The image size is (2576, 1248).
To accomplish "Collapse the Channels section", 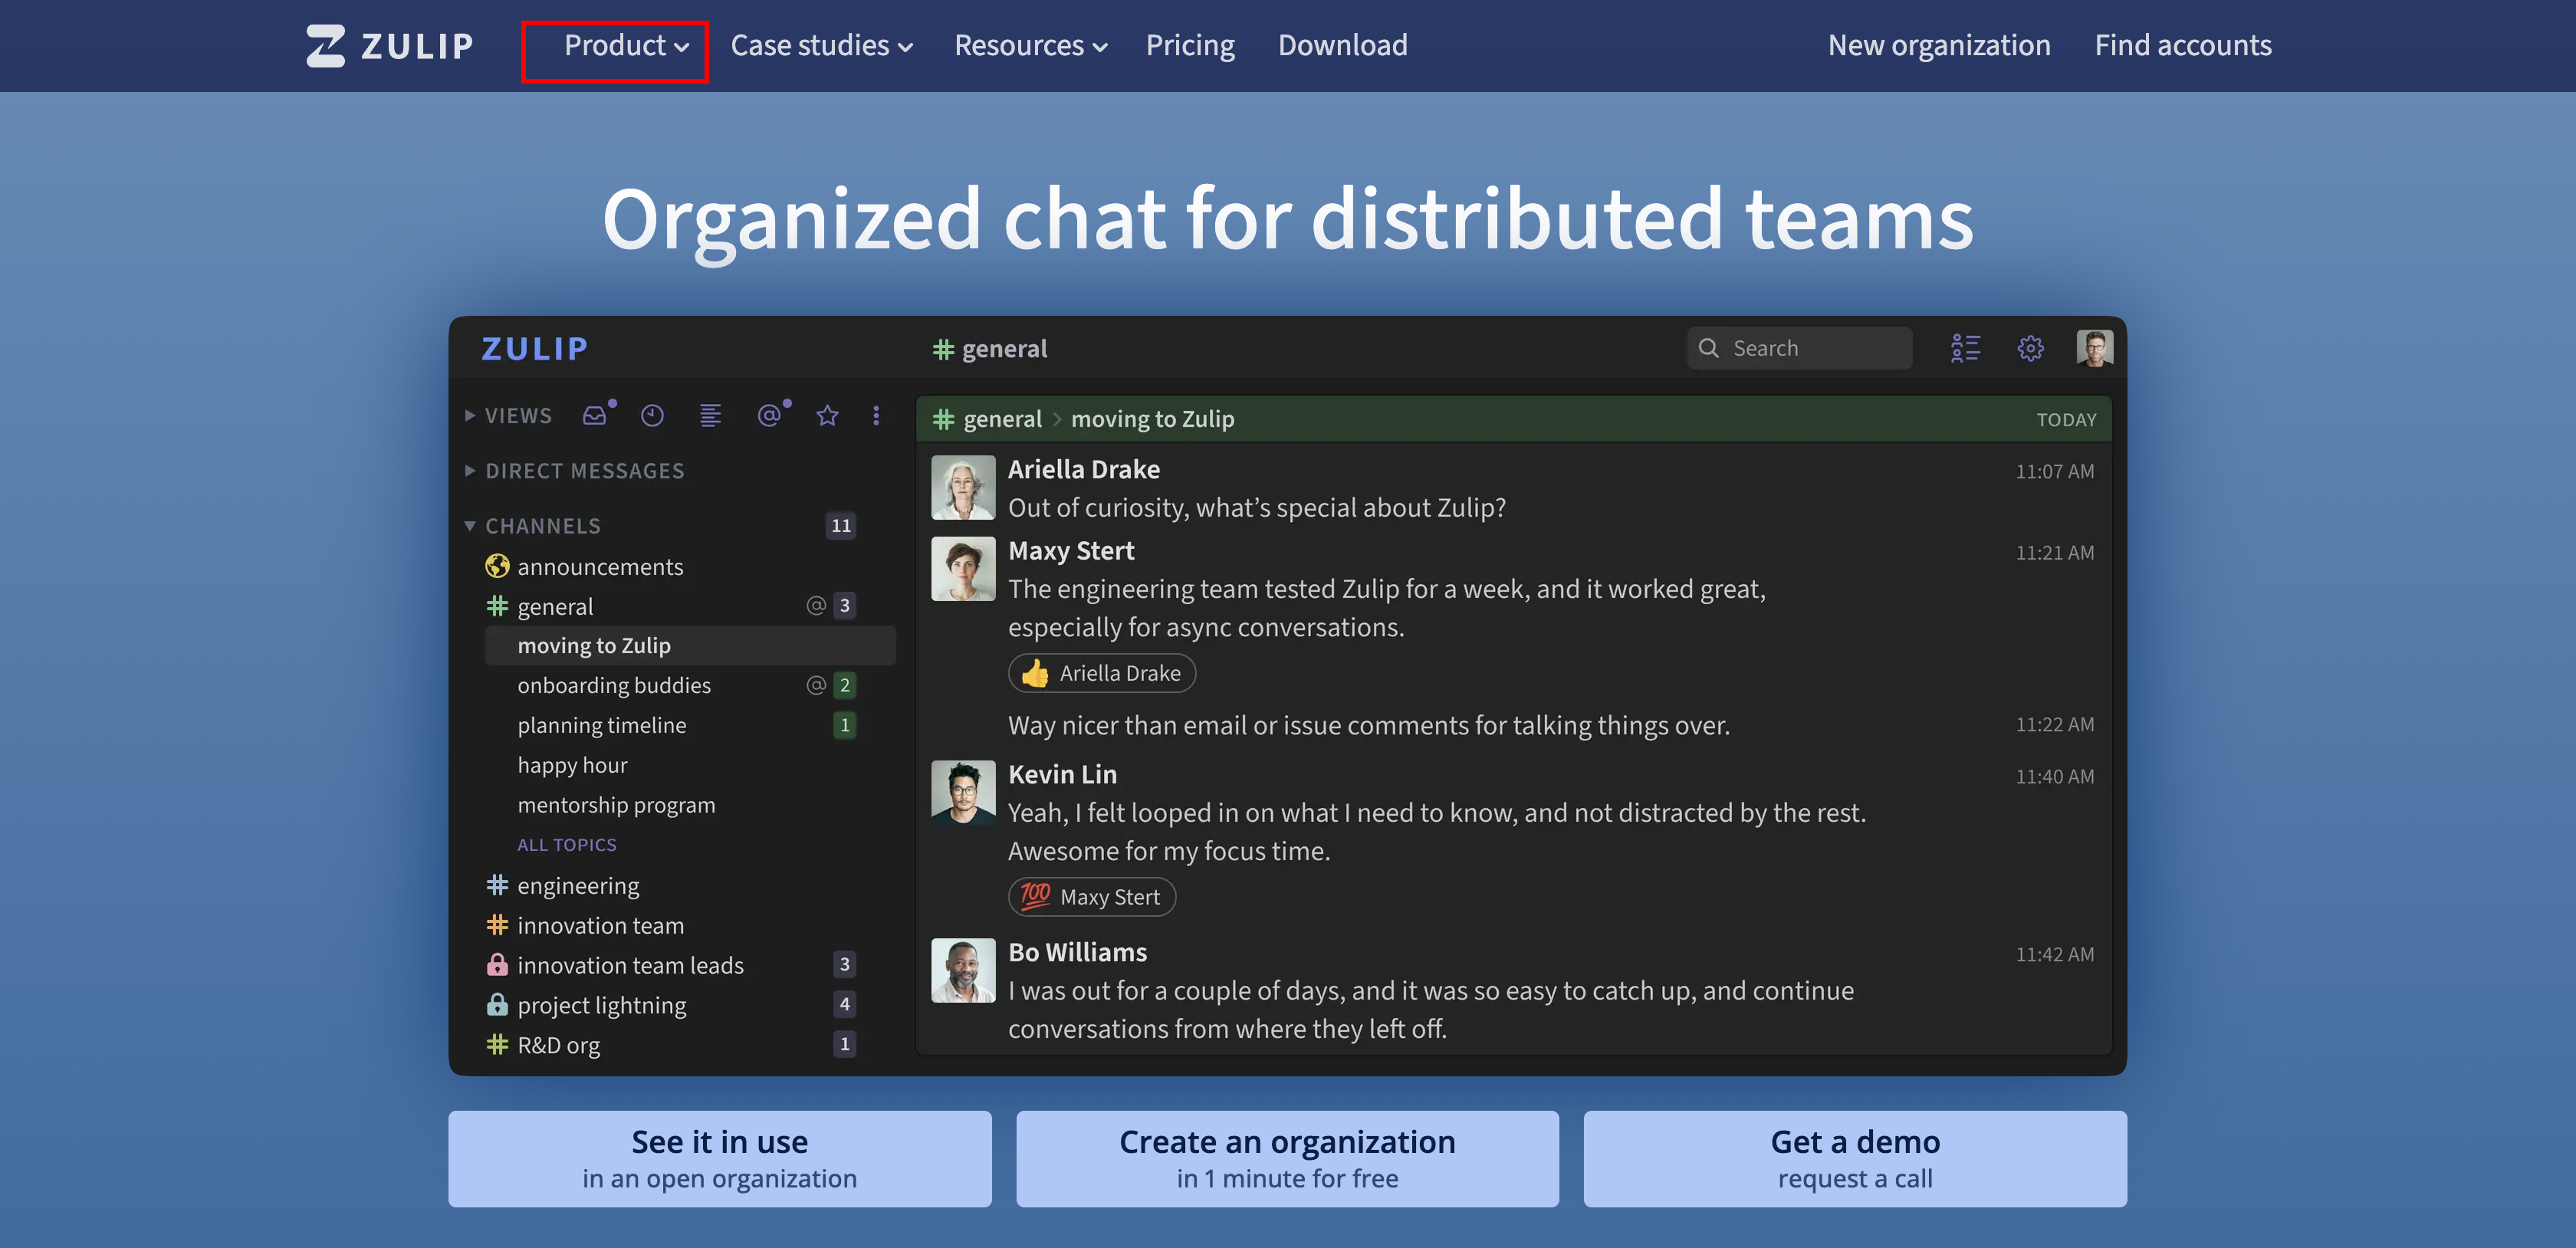I will tap(543, 526).
